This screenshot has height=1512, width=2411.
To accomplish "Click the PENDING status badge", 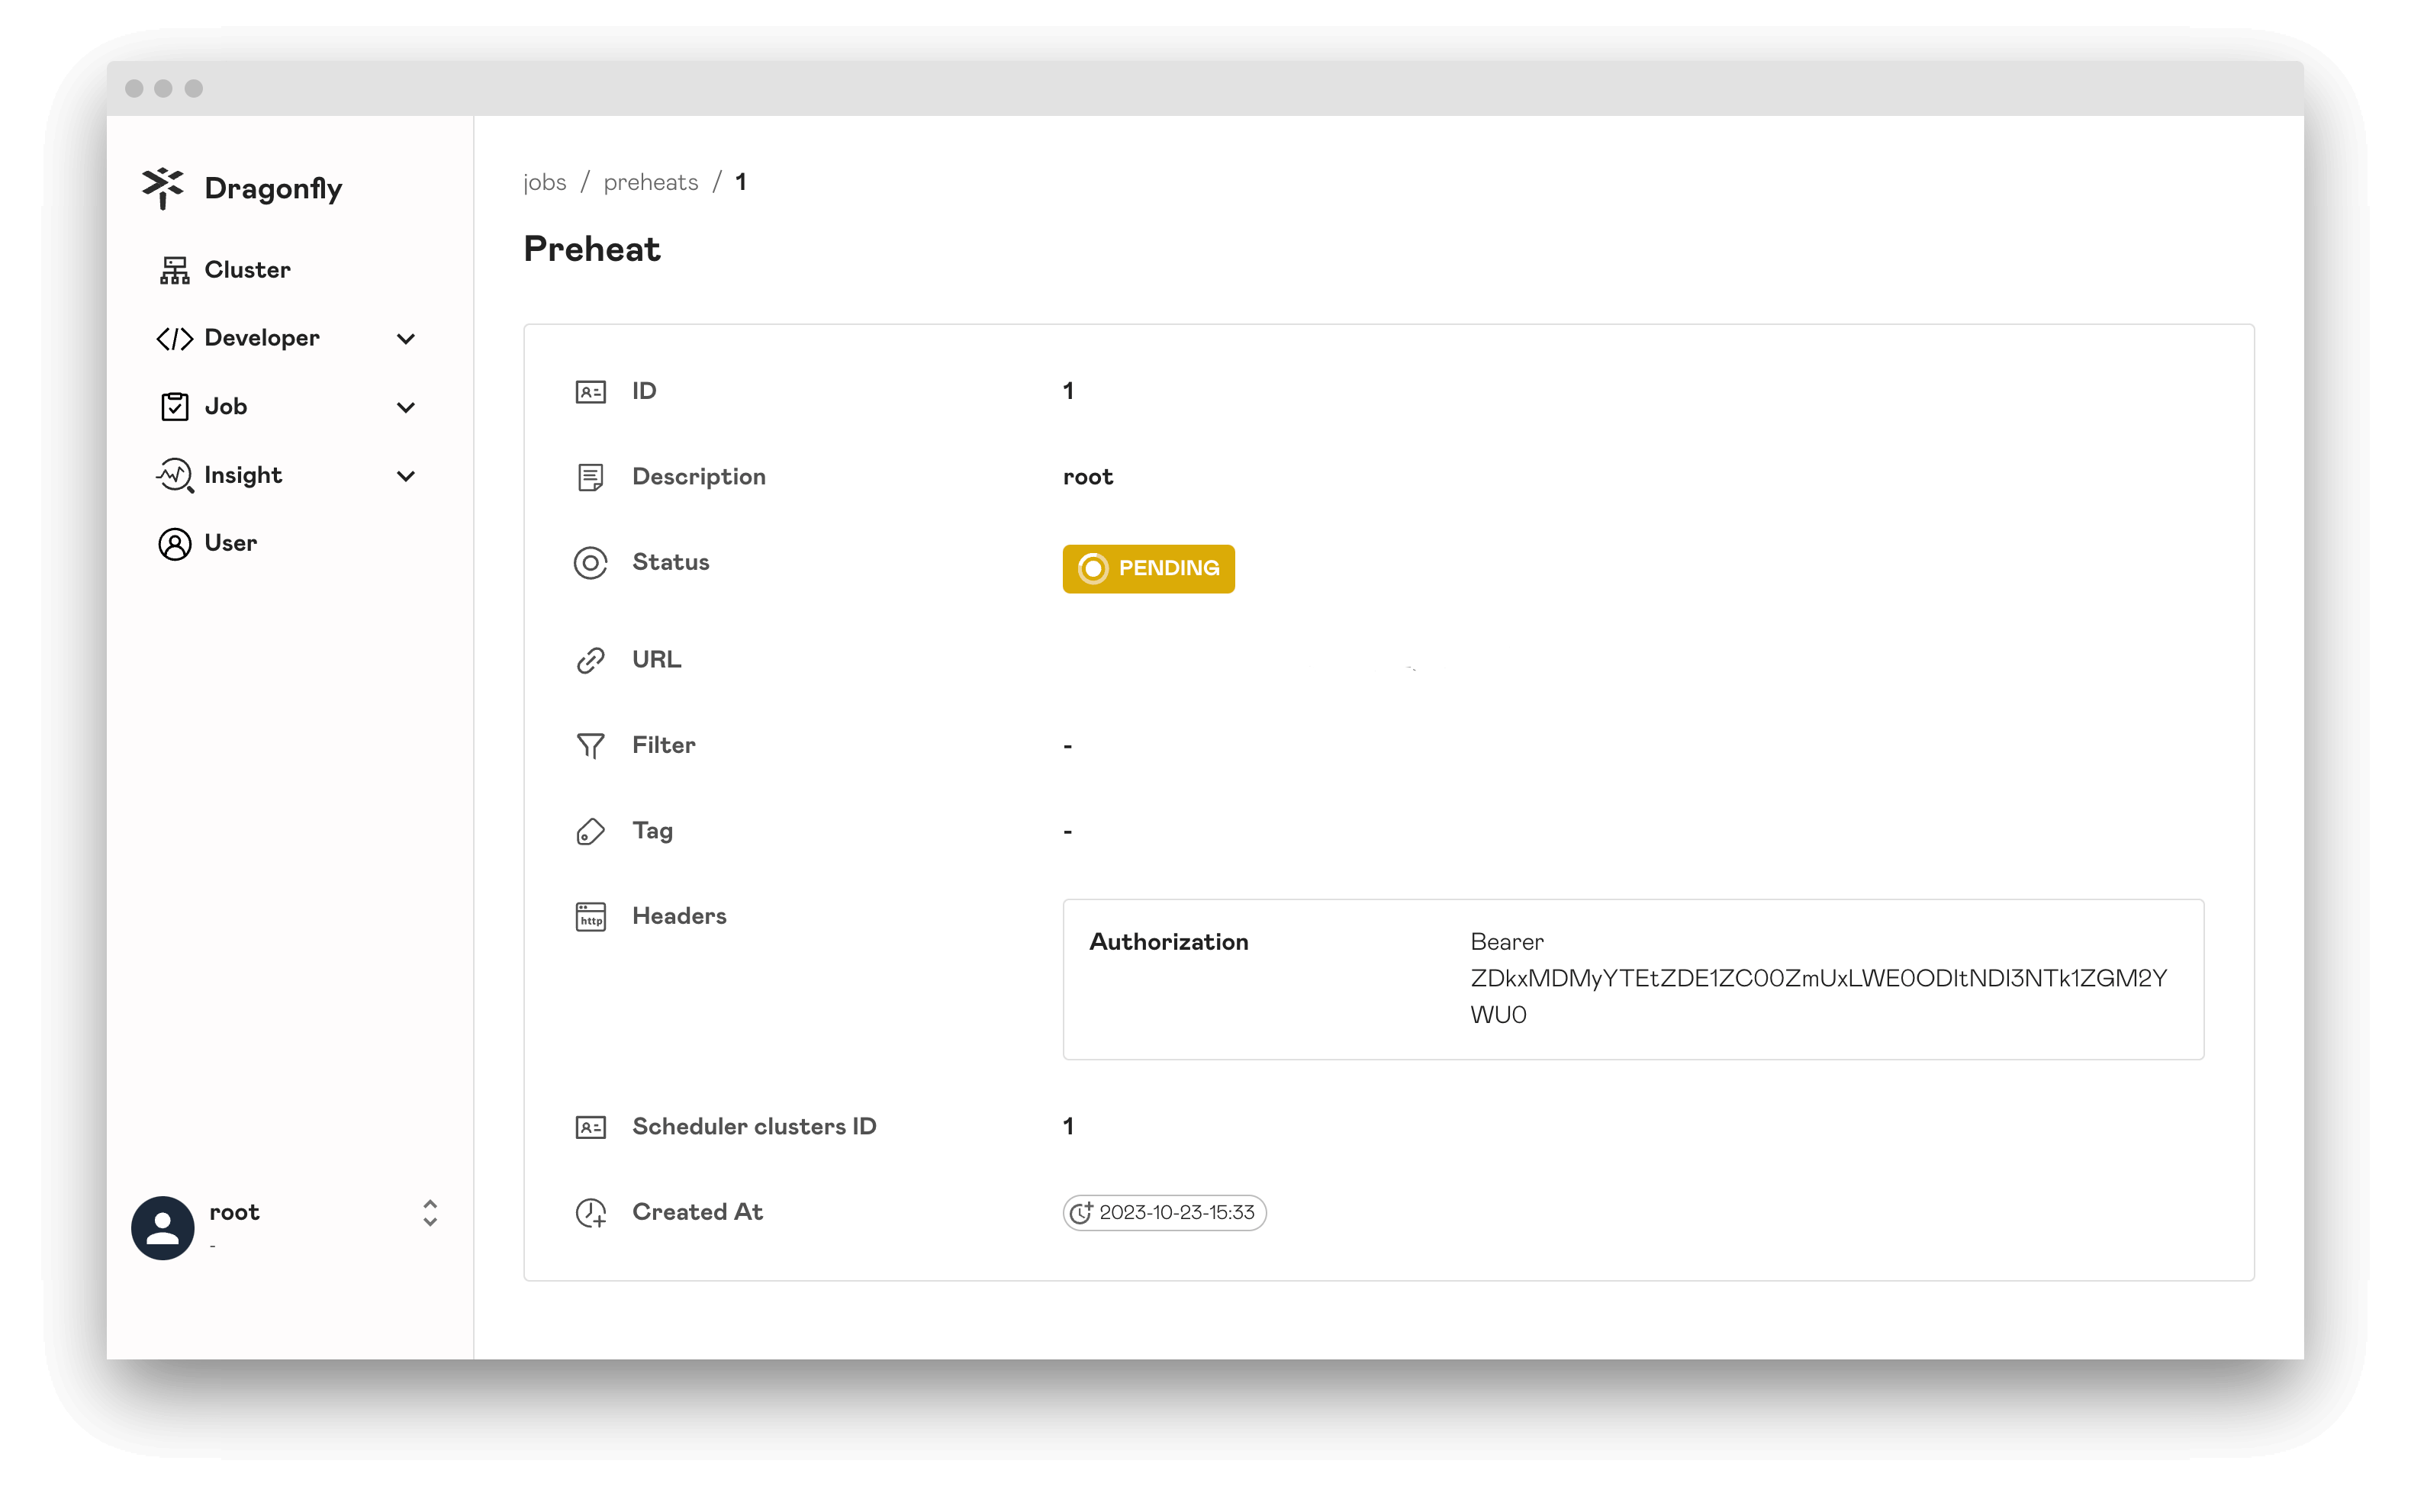I will tap(1148, 568).
